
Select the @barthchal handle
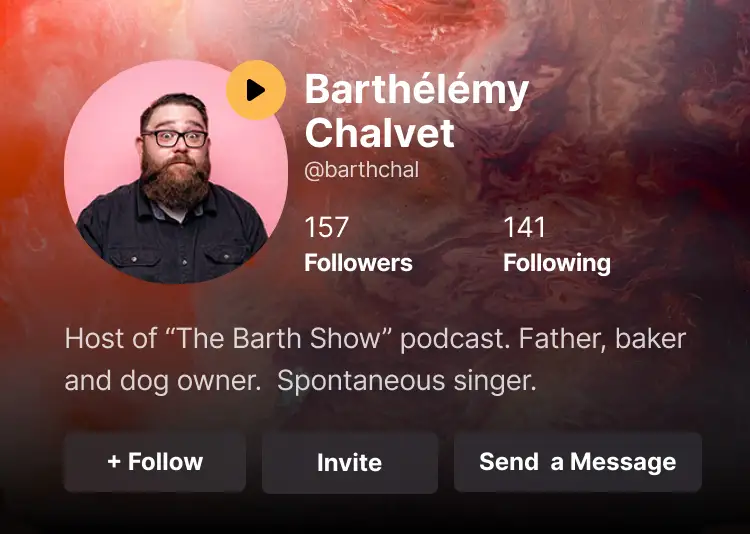(x=362, y=170)
